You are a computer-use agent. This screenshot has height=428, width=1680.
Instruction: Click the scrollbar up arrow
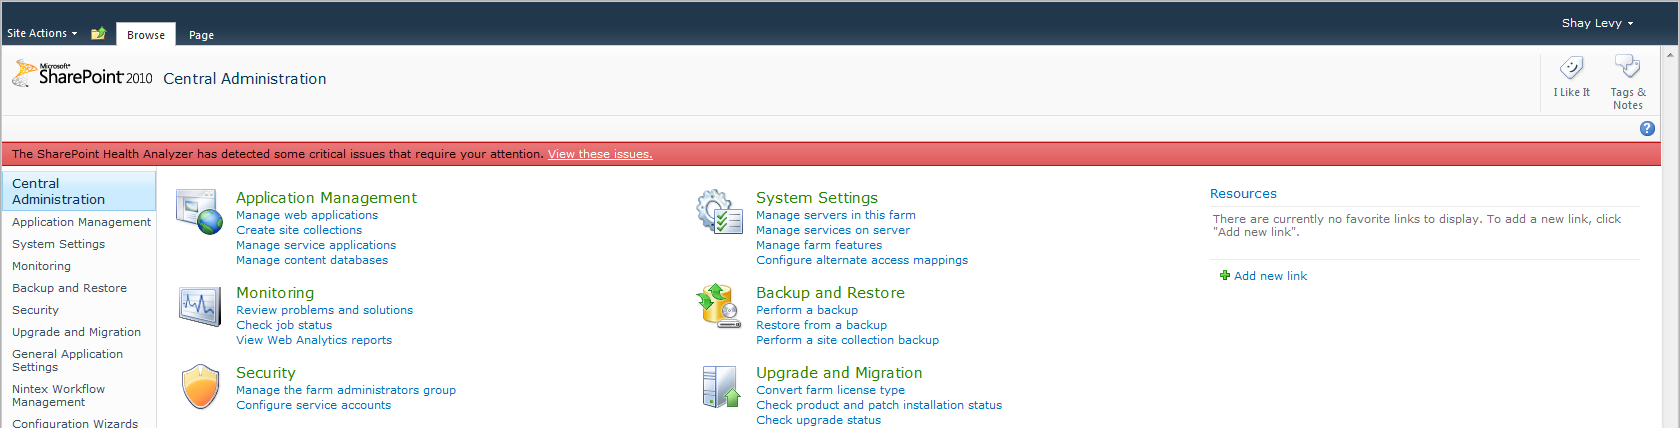pos(1670,55)
